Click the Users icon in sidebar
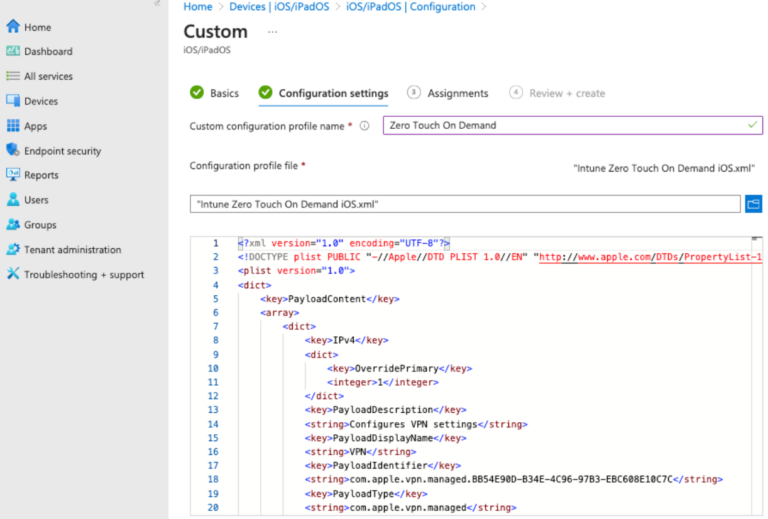This screenshot has height=519, width=768. [13, 200]
